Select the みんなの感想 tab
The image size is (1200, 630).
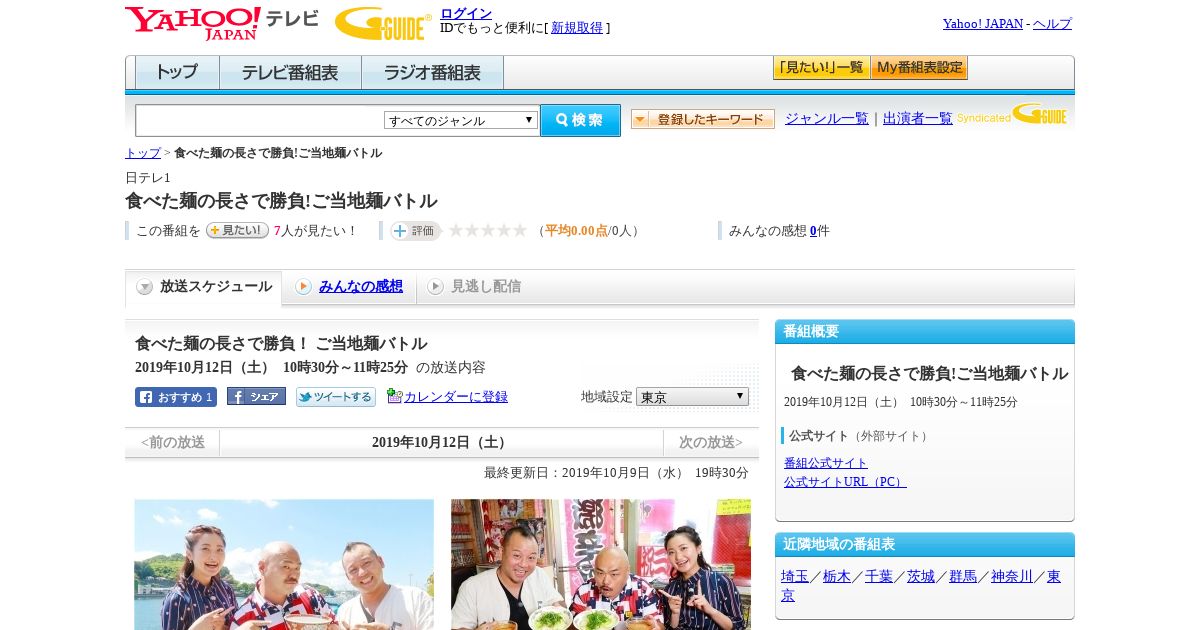tap(349, 287)
